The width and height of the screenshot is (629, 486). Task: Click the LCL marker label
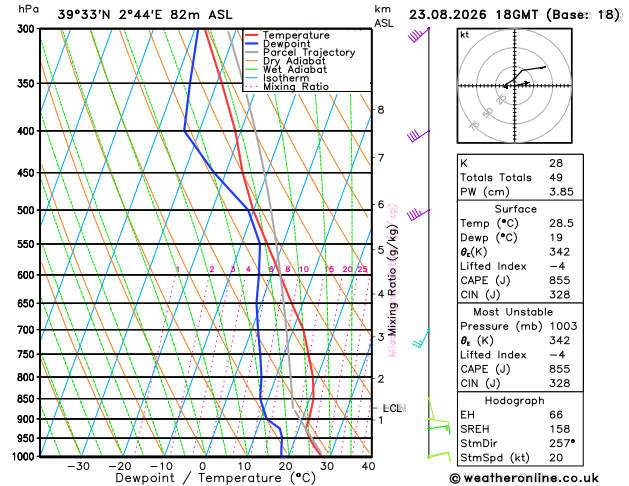click(392, 408)
